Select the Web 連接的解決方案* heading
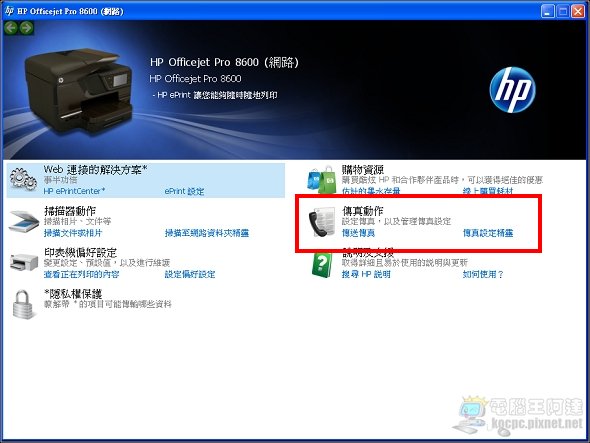This screenshot has width=590, height=443. click(95, 170)
